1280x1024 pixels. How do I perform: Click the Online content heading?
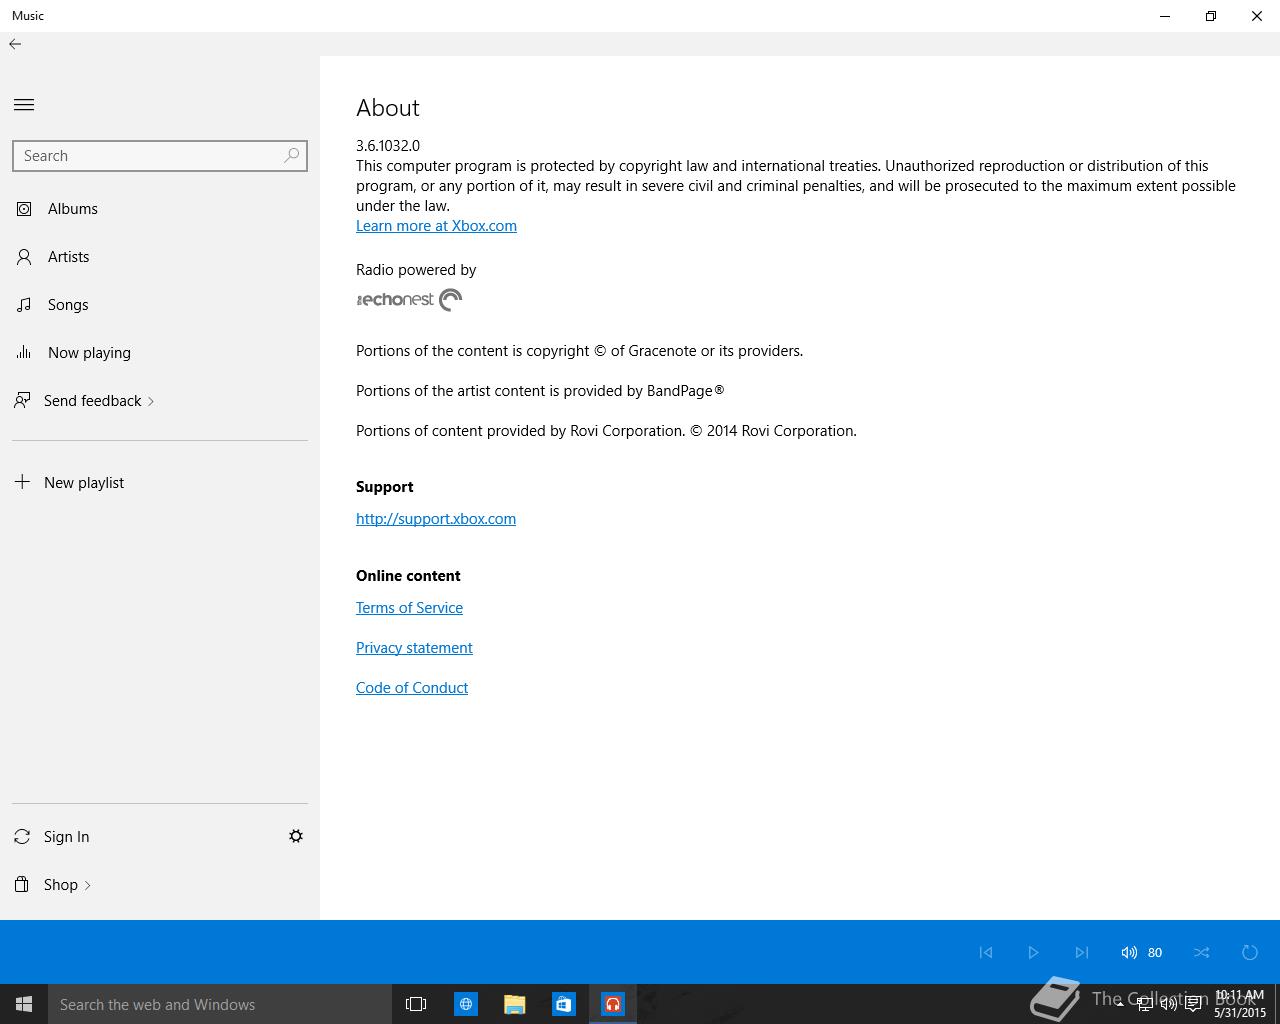coord(408,576)
